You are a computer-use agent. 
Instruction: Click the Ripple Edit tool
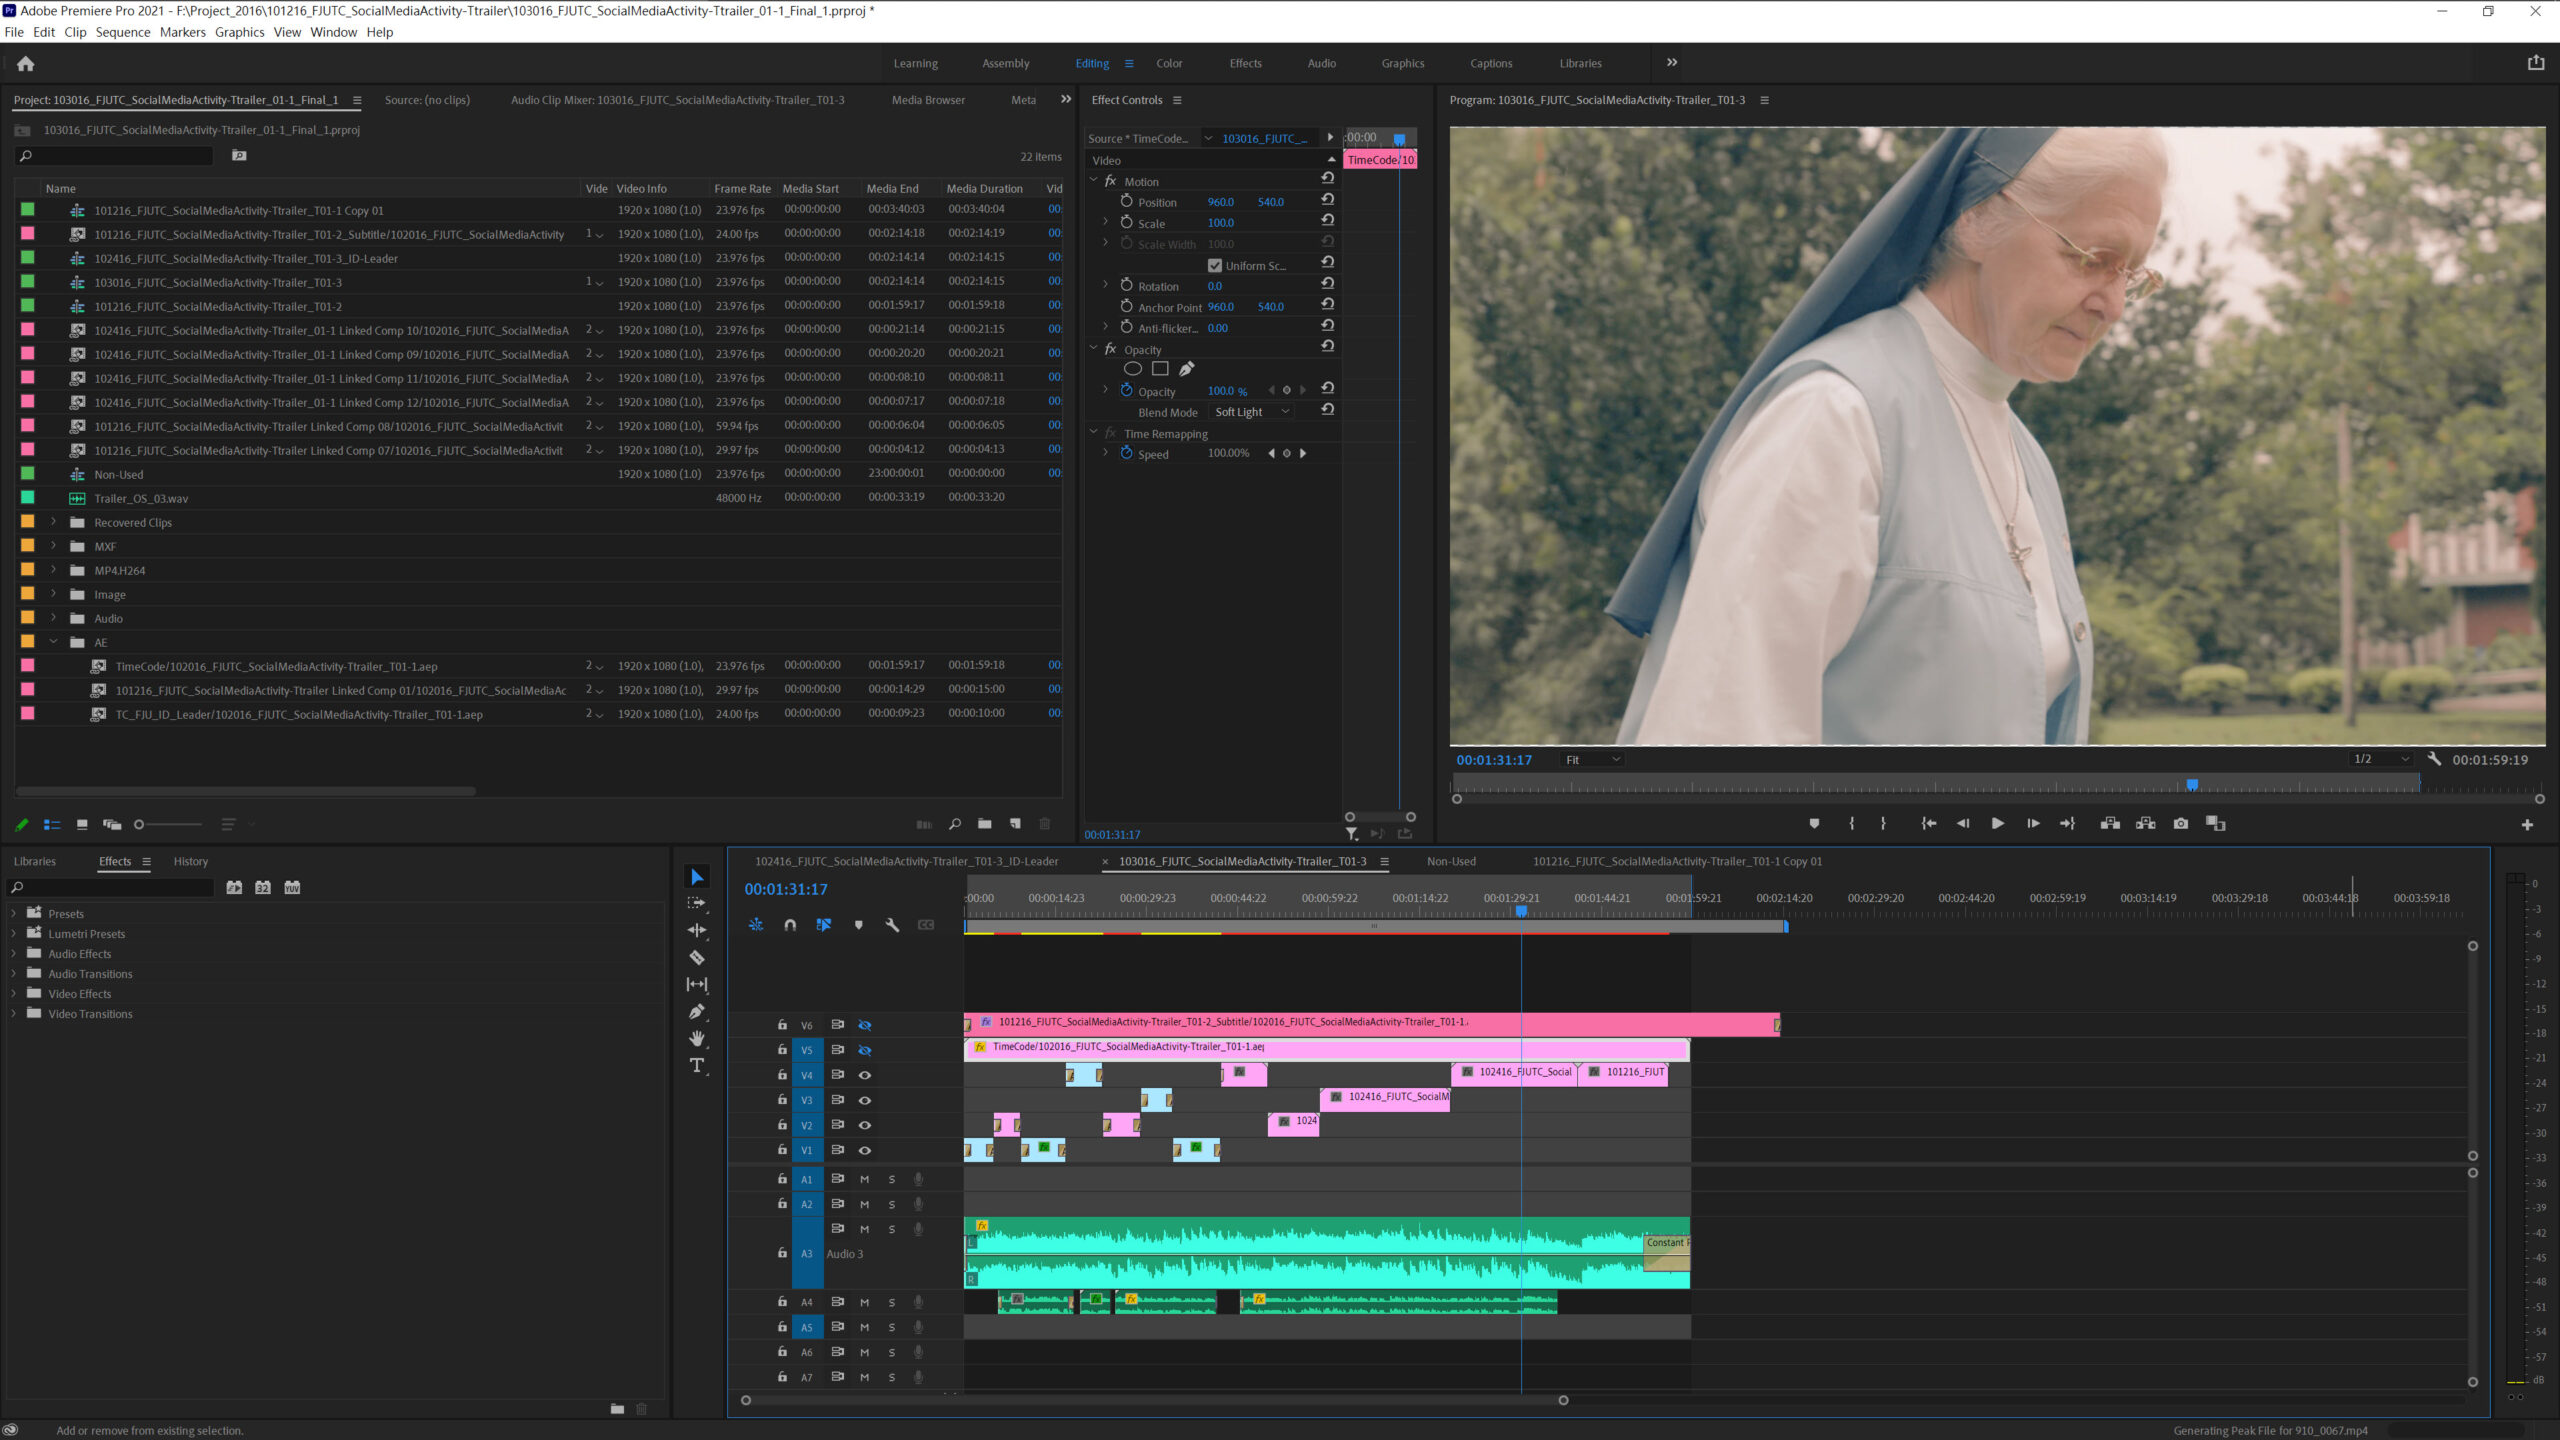pyautogui.click(x=697, y=931)
